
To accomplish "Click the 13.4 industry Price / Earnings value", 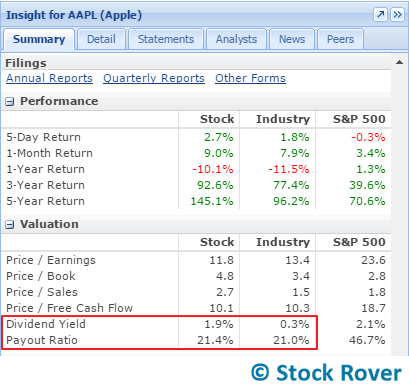I will (x=297, y=260).
